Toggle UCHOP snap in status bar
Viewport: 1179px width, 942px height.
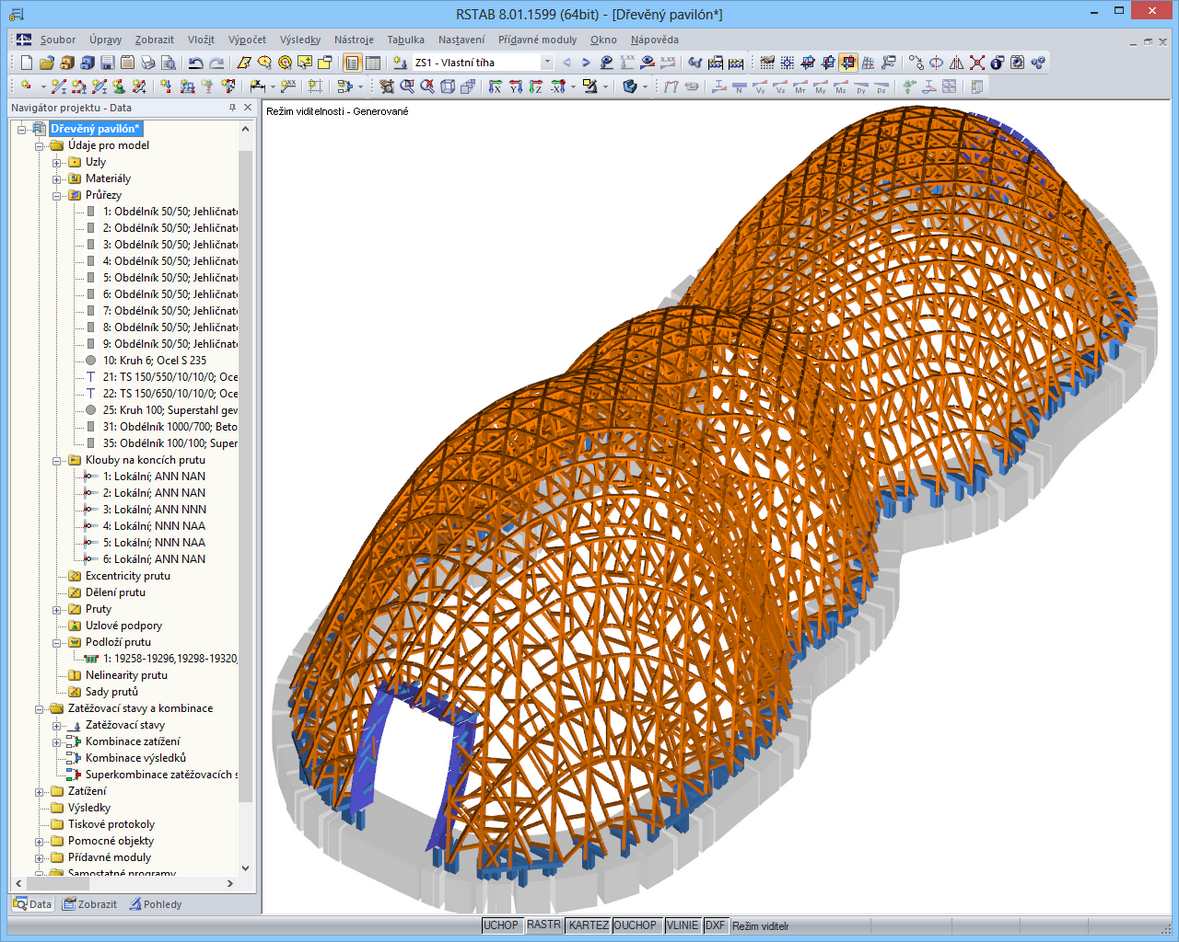pyautogui.click(x=501, y=925)
